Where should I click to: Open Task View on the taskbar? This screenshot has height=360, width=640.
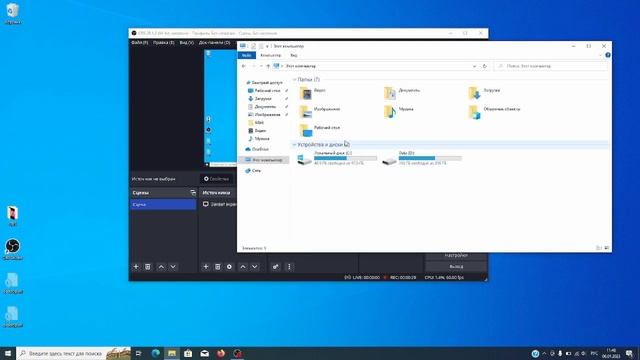click(139, 353)
